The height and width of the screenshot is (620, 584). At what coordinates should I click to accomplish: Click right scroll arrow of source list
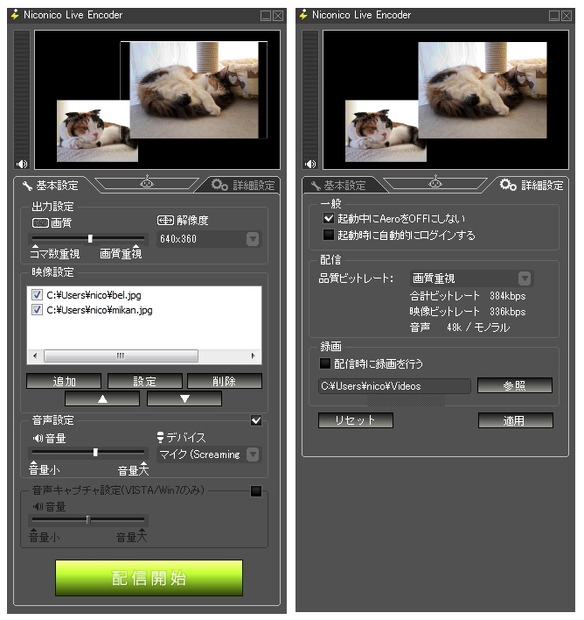click(x=253, y=355)
